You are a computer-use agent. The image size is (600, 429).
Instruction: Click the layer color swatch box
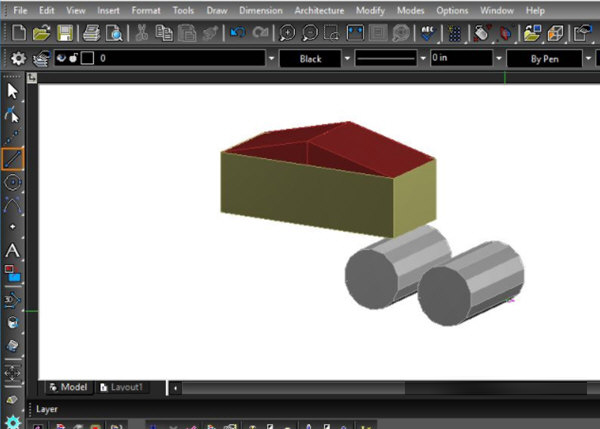(87, 59)
